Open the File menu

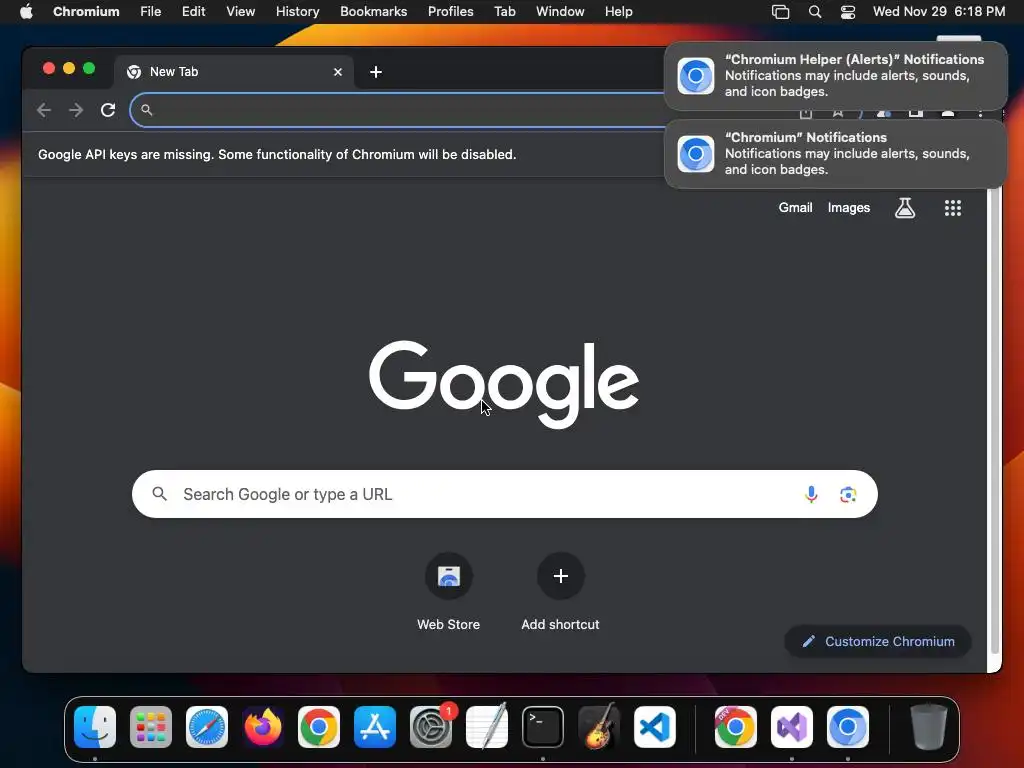click(150, 12)
